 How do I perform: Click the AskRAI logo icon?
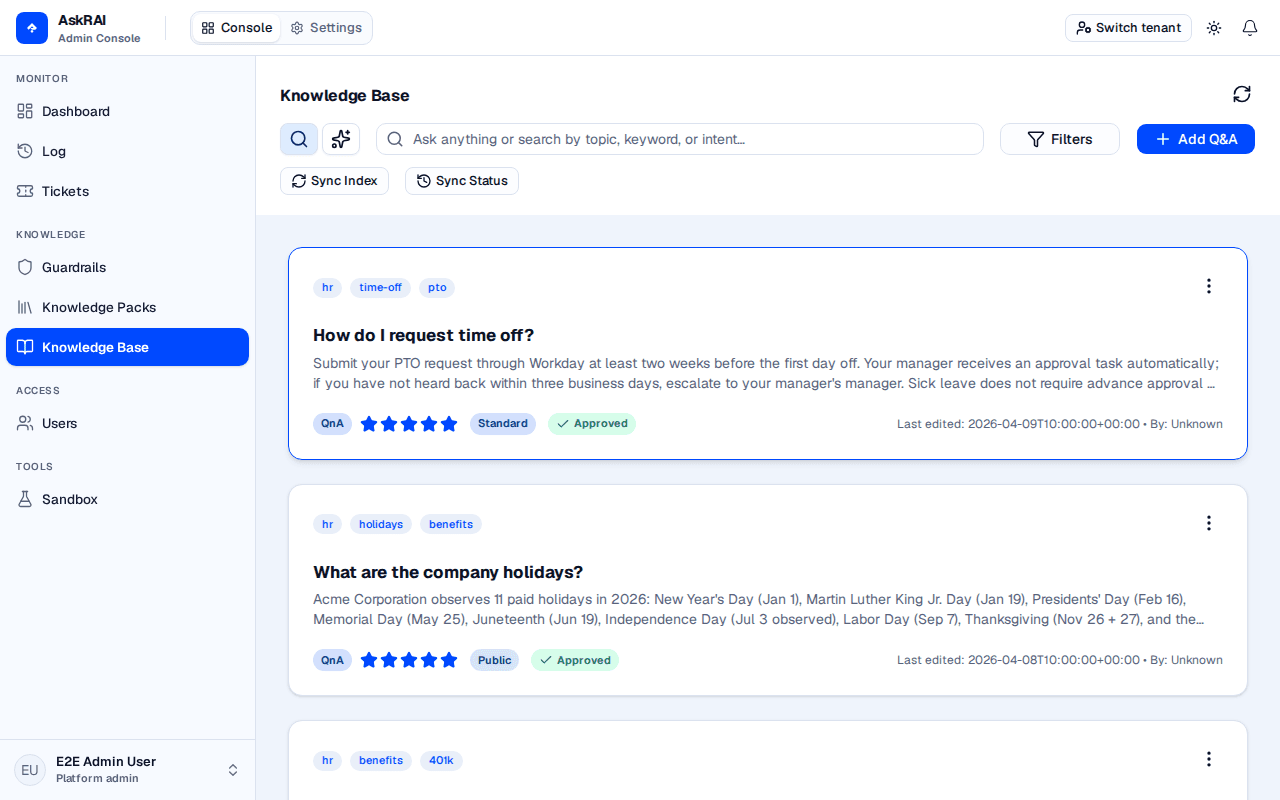[x=32, y=28]
